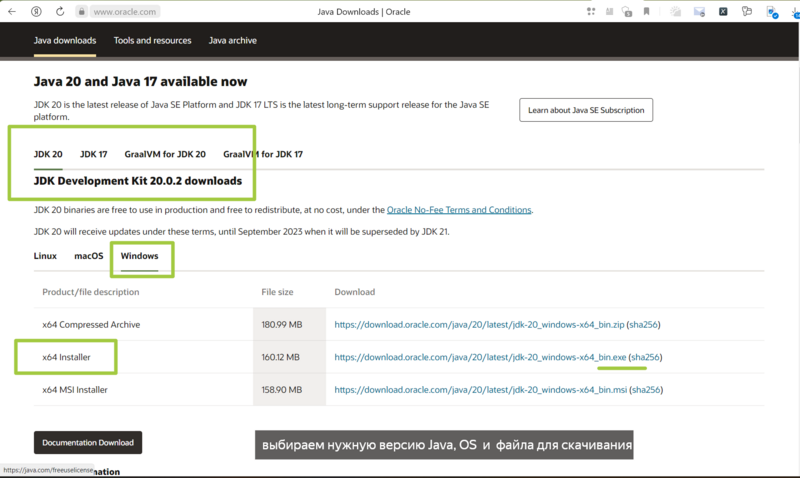The image size is (800, 478).
Task: Download the windows-x64_bin.exe installer link
Action: (x=480, y=357)
